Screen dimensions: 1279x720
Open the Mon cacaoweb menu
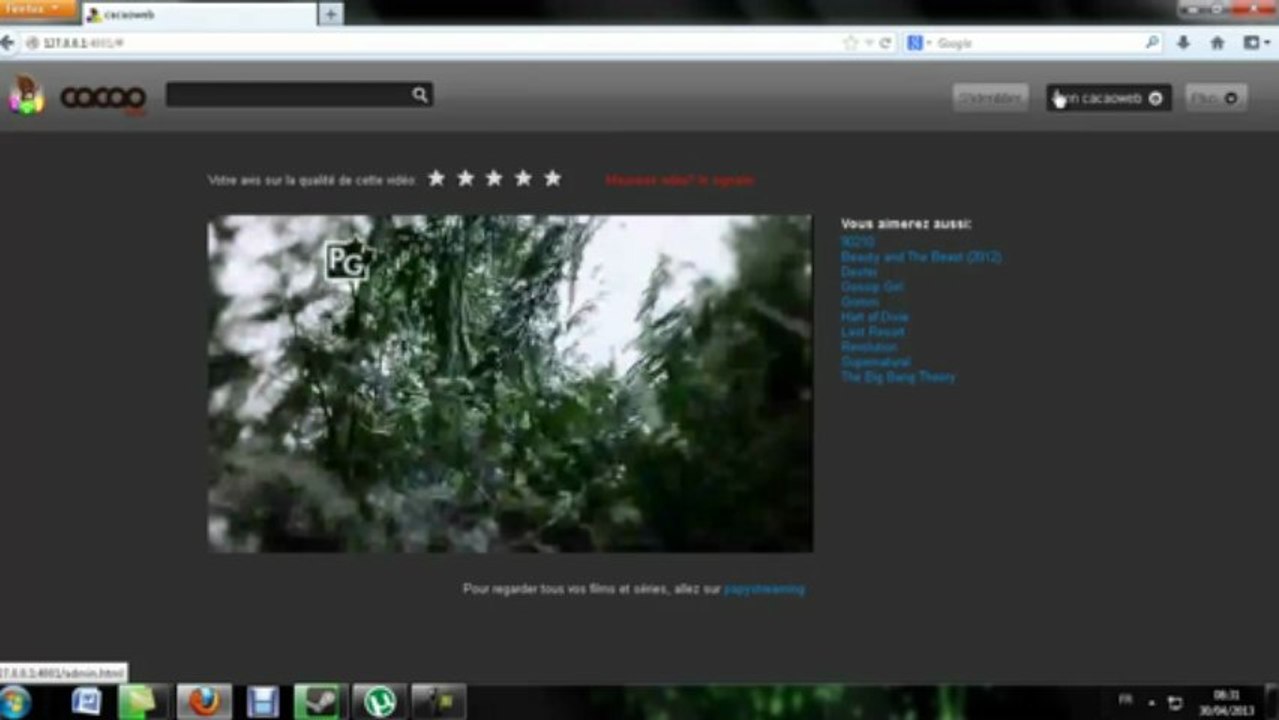point(1109,98)
